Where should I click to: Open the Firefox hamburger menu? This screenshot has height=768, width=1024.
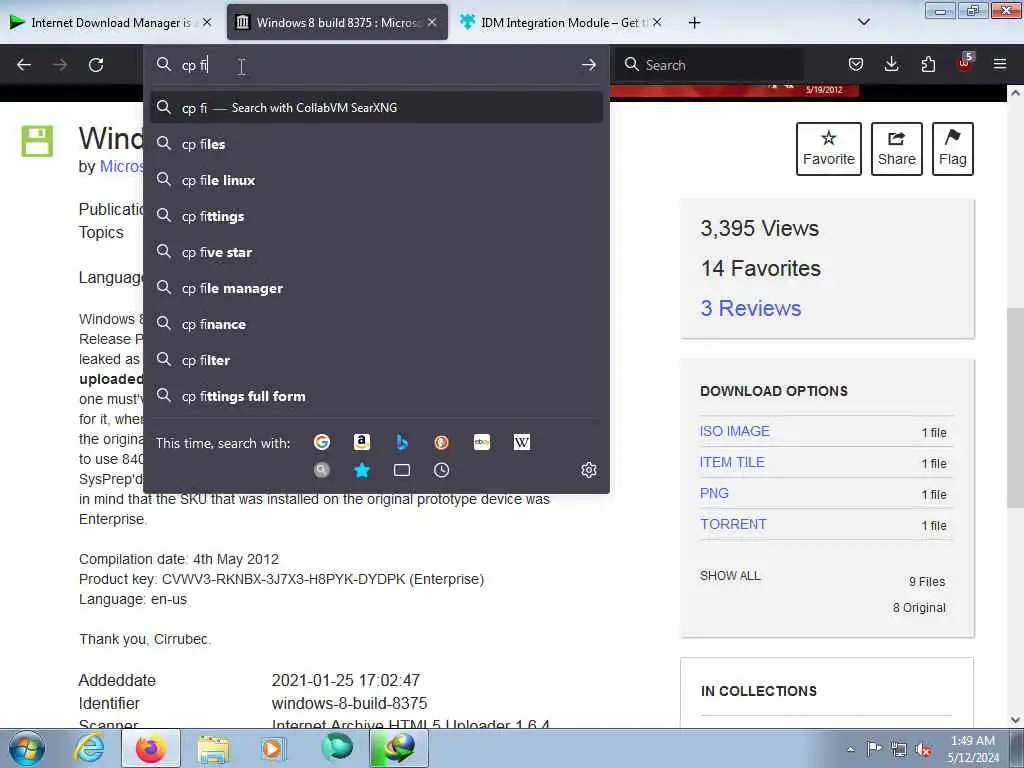click(x=1000, y=64)
